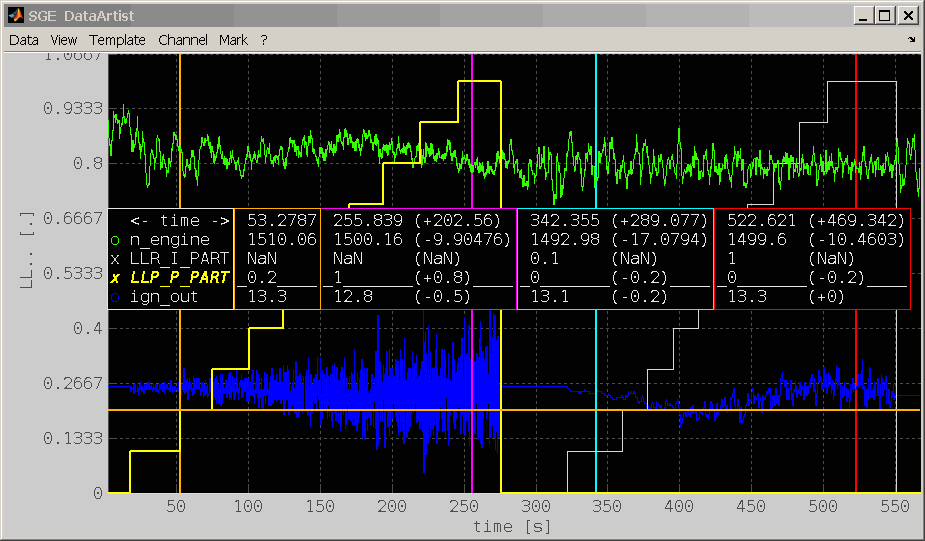Click the delta value (-17.0794)
The height and width of the screenshot is (541, 925).
pos(659,240)
